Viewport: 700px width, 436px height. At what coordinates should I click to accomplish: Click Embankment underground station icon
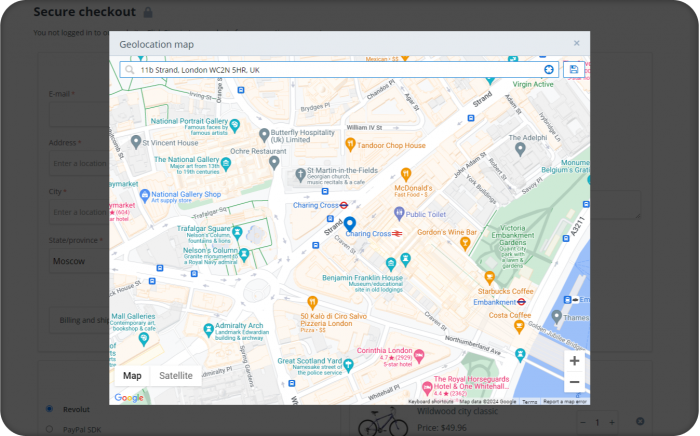point(521,302)
